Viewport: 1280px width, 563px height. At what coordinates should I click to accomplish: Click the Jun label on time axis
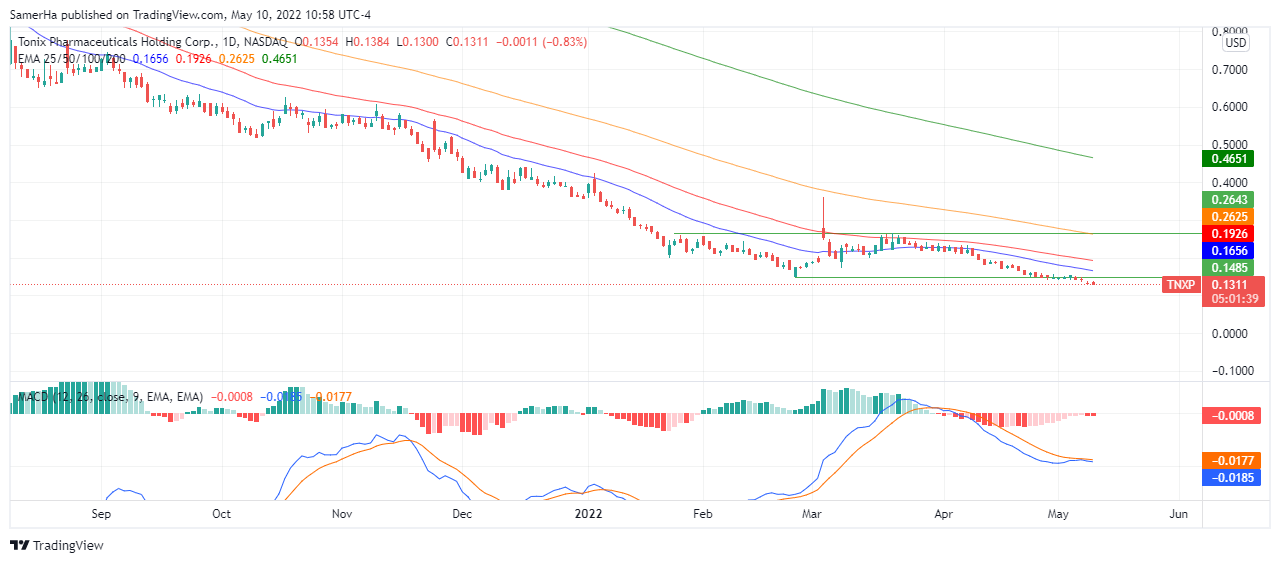[1179, 513]
